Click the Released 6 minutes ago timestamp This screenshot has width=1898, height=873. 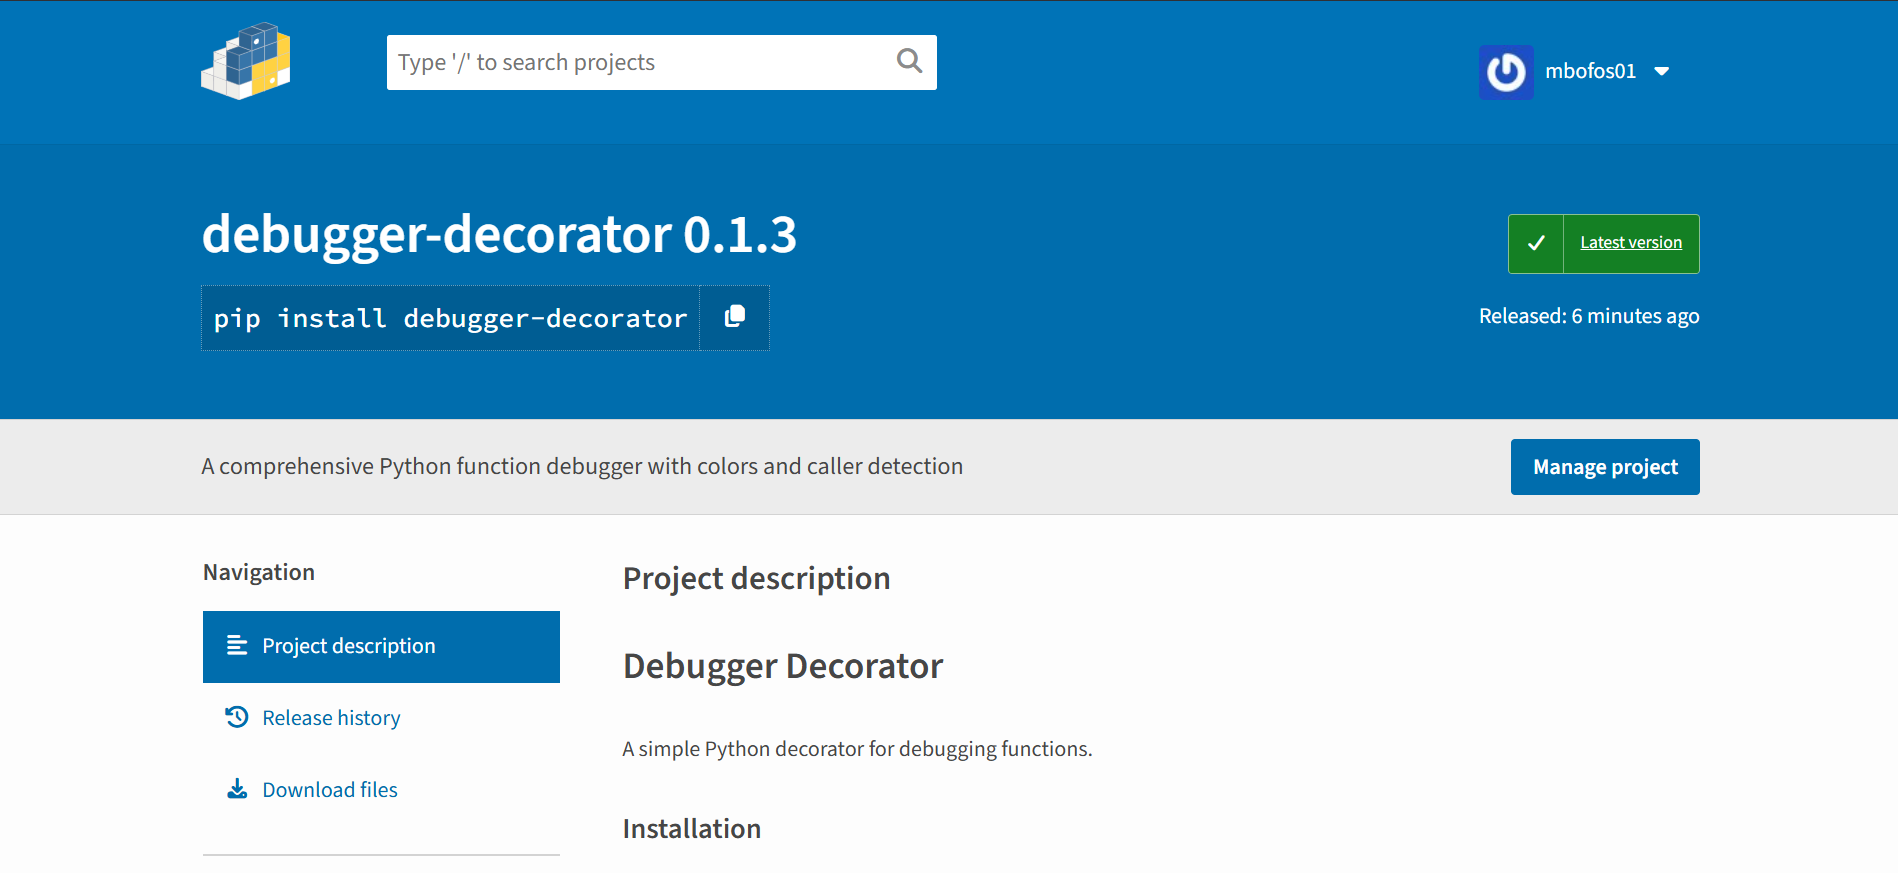(1588, 317)
